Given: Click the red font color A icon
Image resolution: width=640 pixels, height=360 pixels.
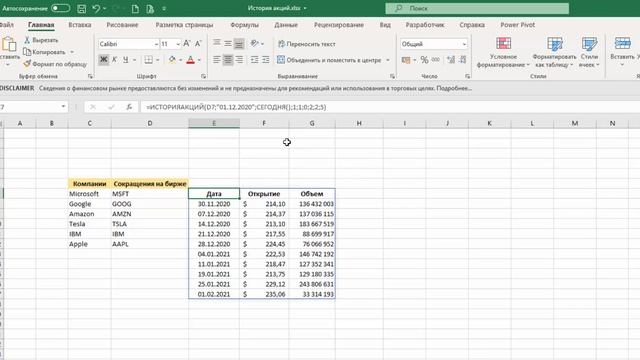Looking at the screenshot, I should (x=190, y=60).
